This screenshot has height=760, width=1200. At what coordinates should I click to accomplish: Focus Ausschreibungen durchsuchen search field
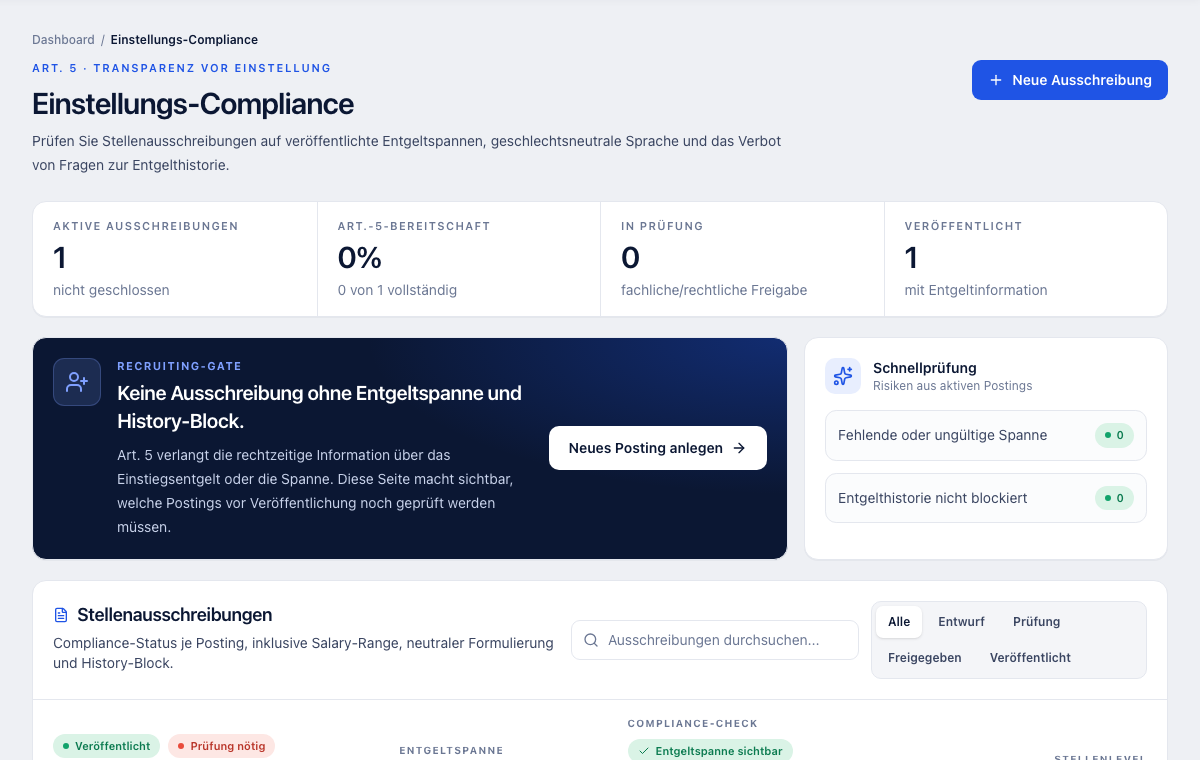pos(715,640)
